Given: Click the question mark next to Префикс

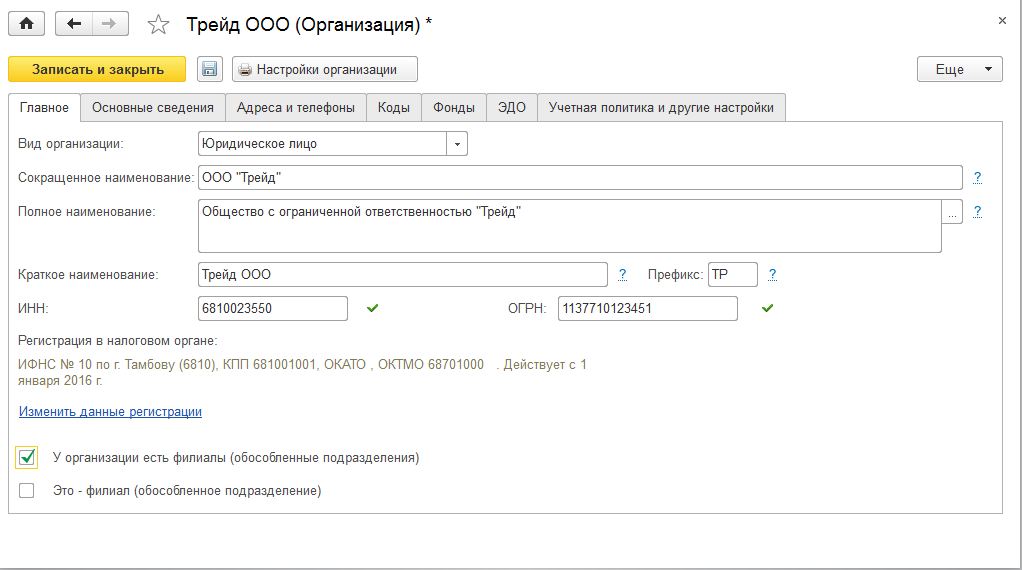Looking at the screenshot, I should coord(772,274).
